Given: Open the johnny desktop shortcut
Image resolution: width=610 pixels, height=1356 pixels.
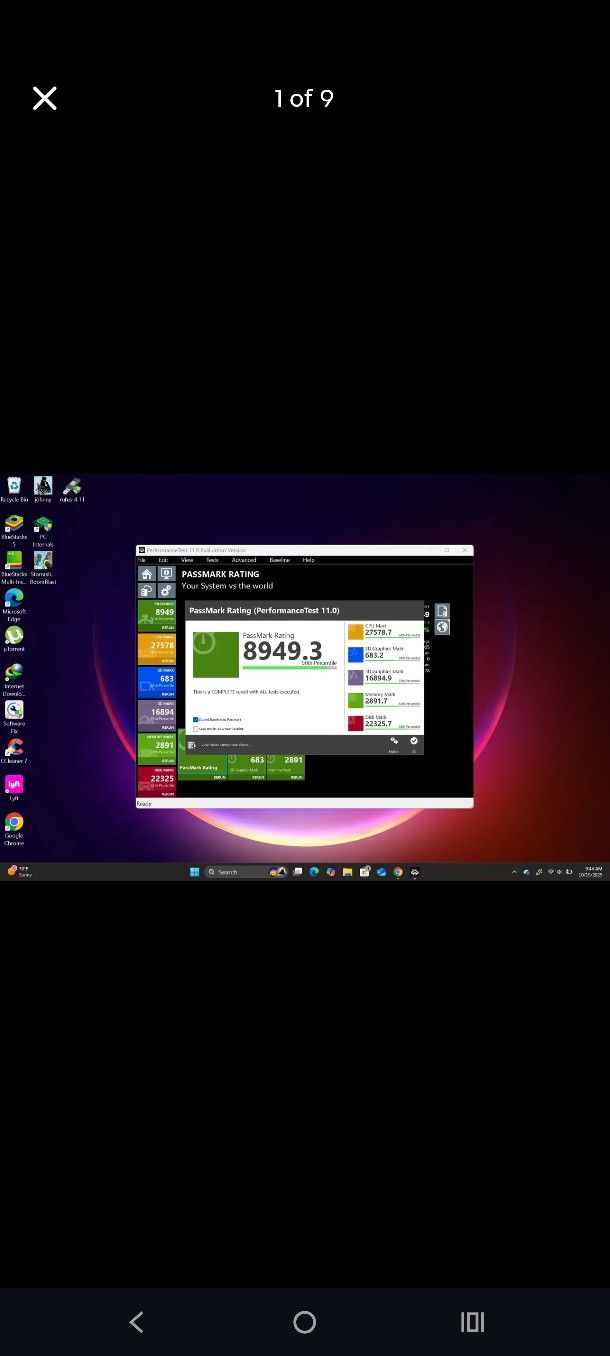Looking at the screenshot, I should point(43,490).
